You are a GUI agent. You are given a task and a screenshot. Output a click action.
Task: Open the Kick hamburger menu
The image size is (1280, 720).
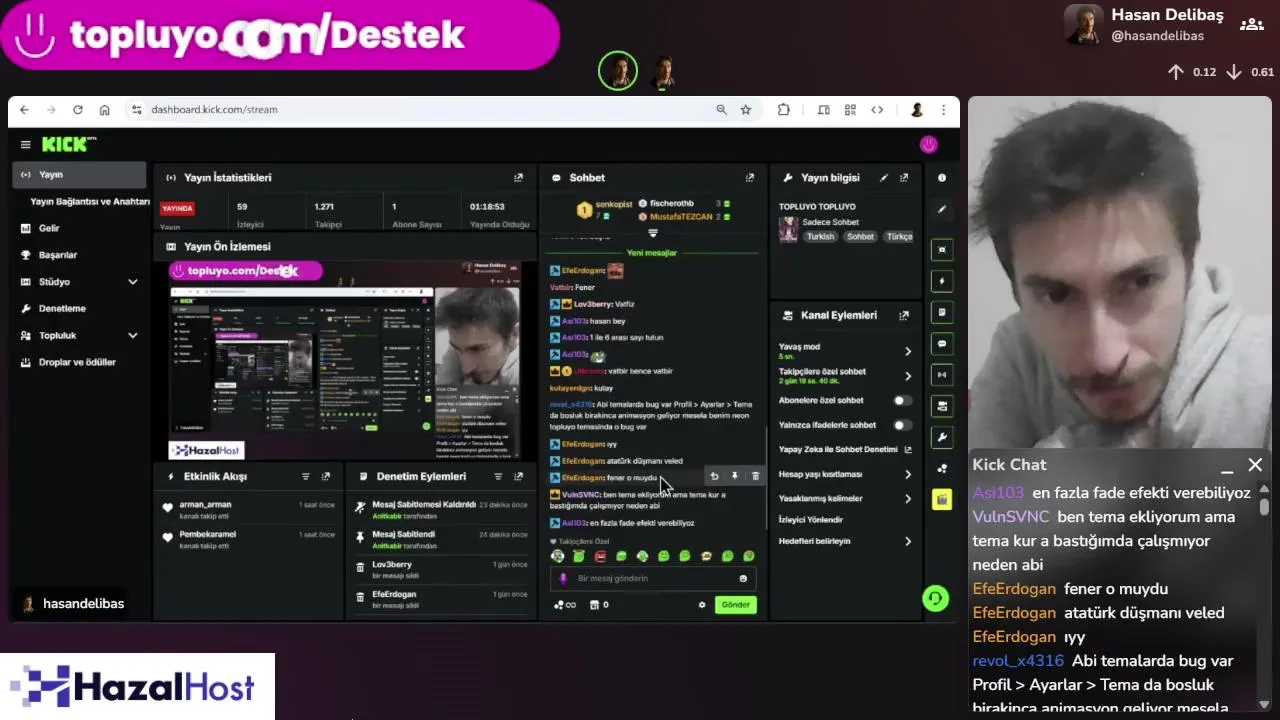click(x=25, y=145)
